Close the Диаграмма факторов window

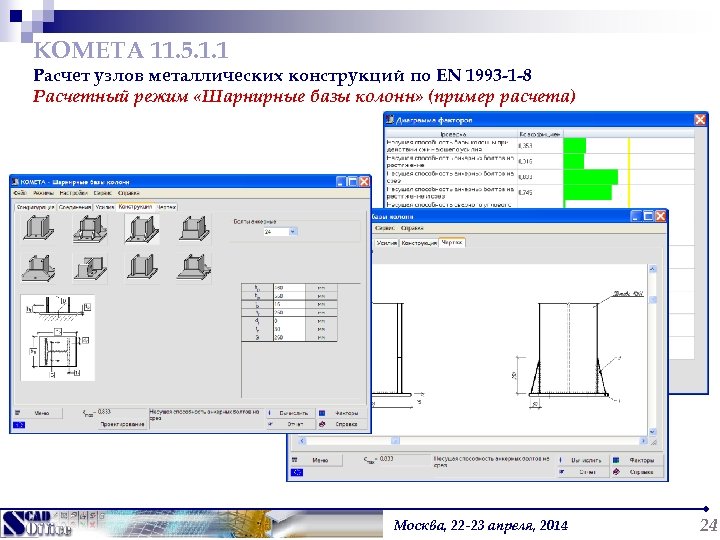(x=700, y=120)
